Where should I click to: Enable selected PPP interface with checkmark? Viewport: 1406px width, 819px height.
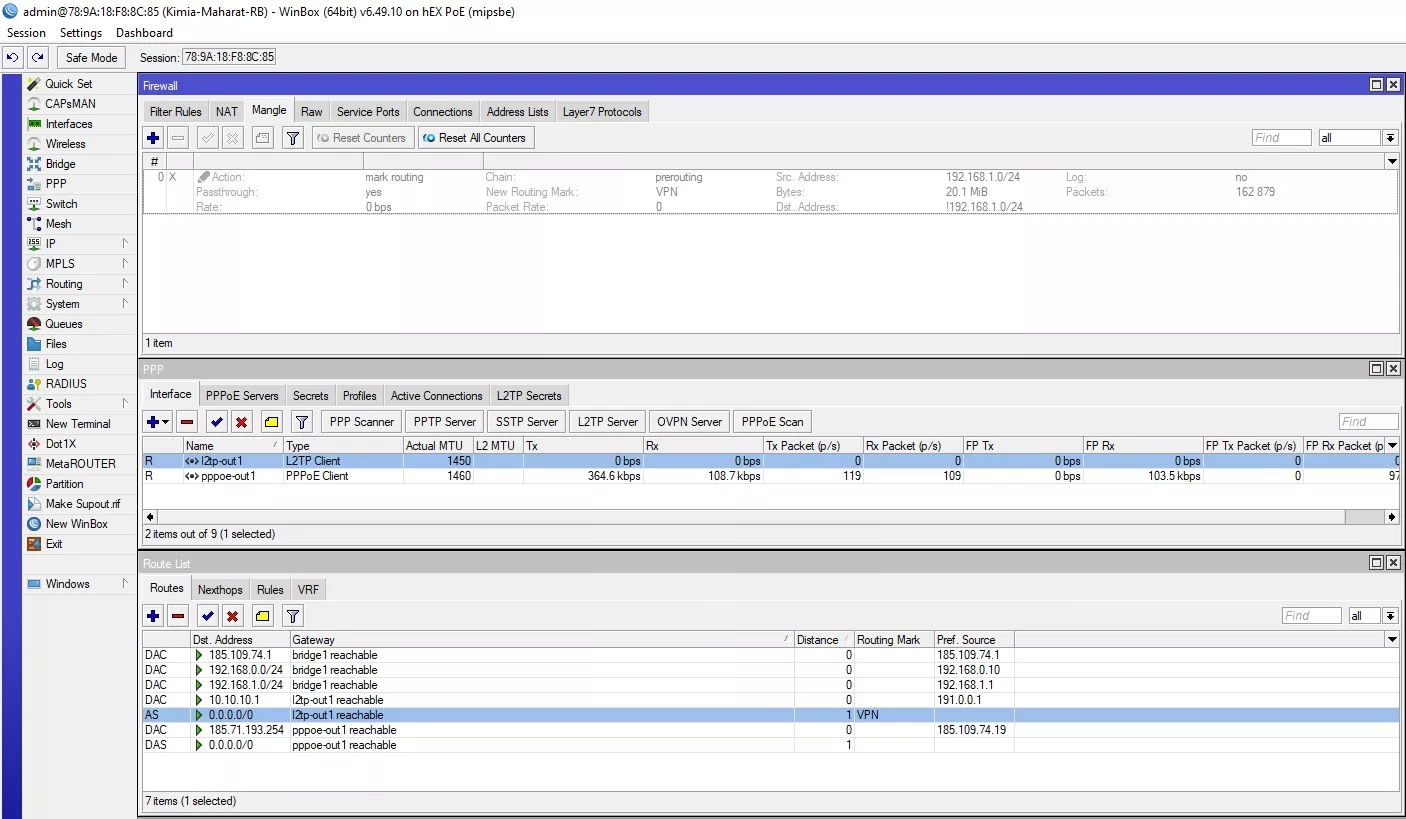coord(217,422)
